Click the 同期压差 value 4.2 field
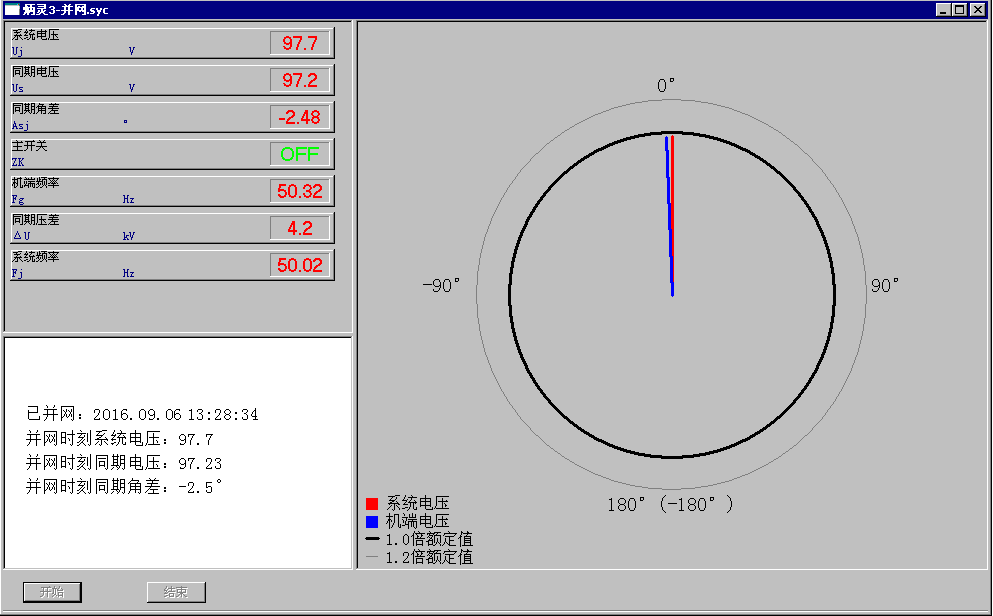 (300, 228)
